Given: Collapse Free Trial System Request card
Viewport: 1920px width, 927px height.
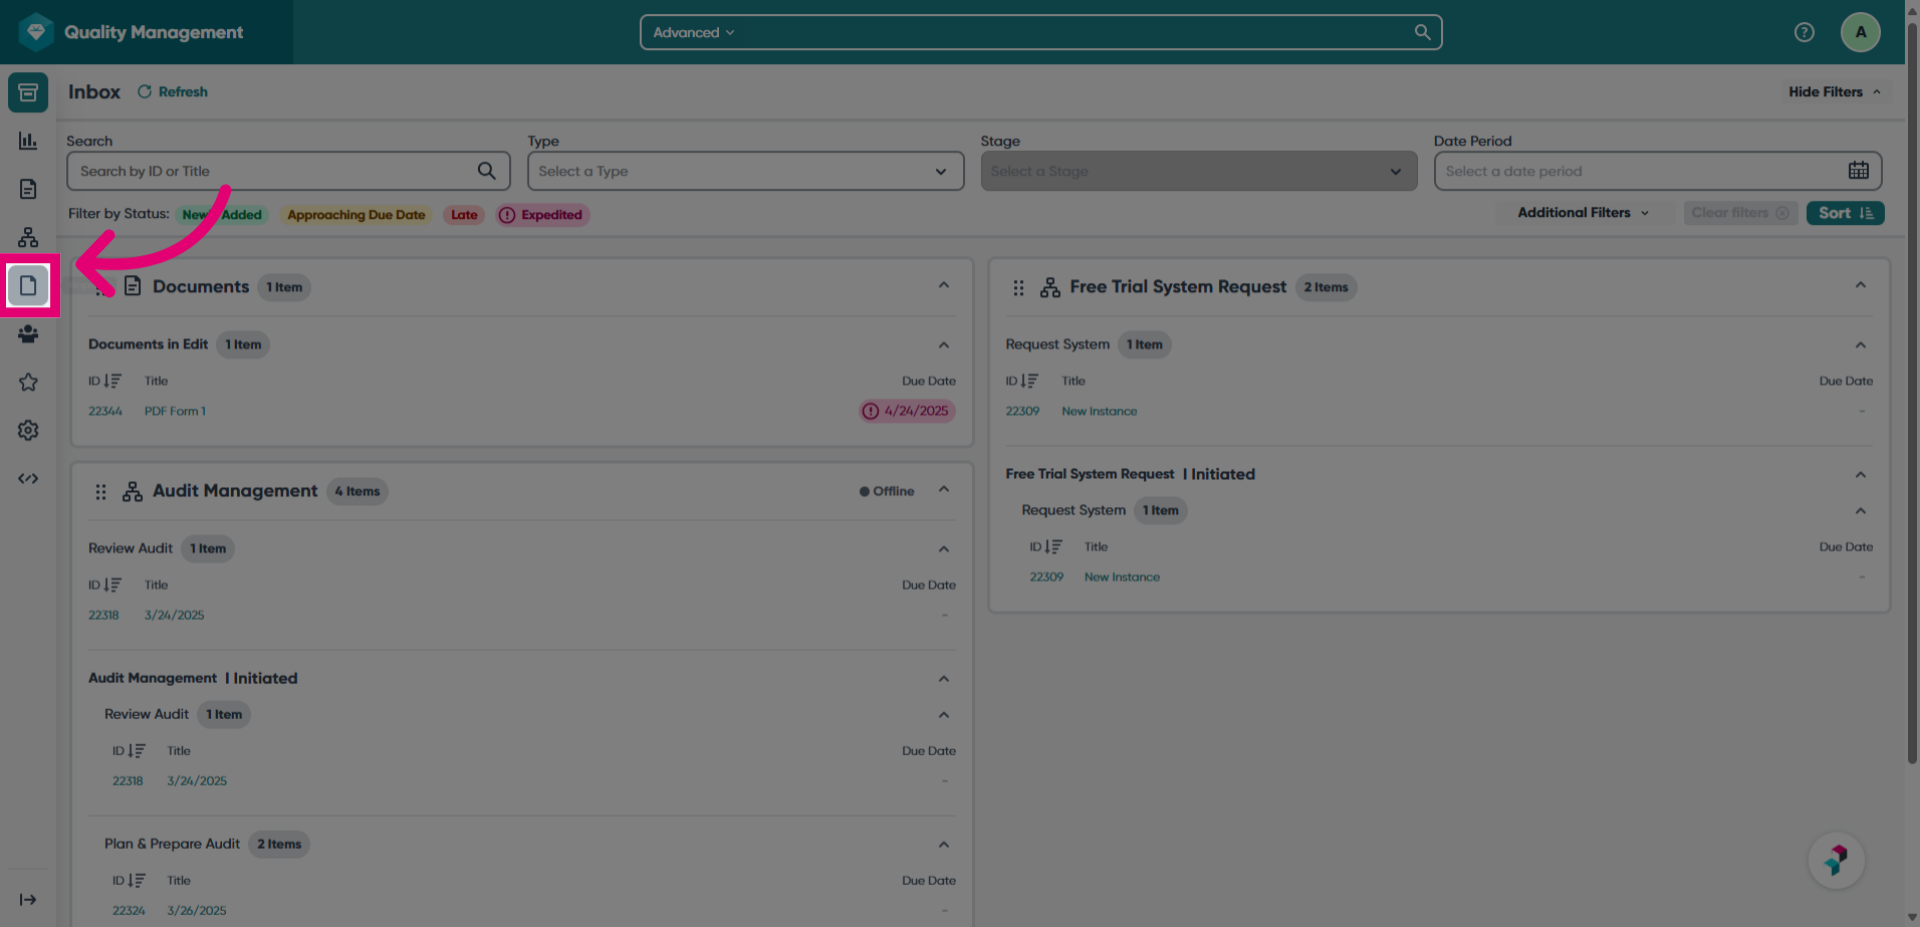Looking at the screenshot, I should pyautogui.click(x=1861, y=286).
